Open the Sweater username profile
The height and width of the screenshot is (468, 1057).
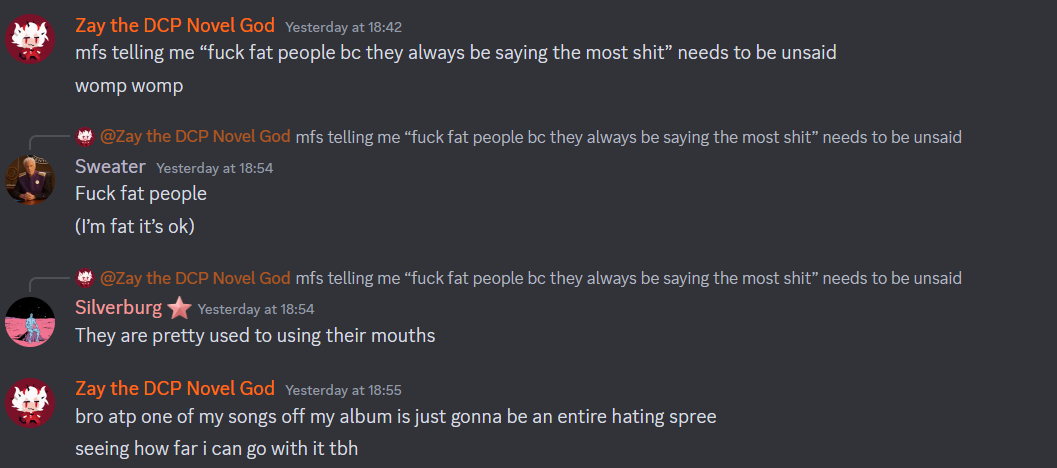pyautogui.click(x=110, y=166)
